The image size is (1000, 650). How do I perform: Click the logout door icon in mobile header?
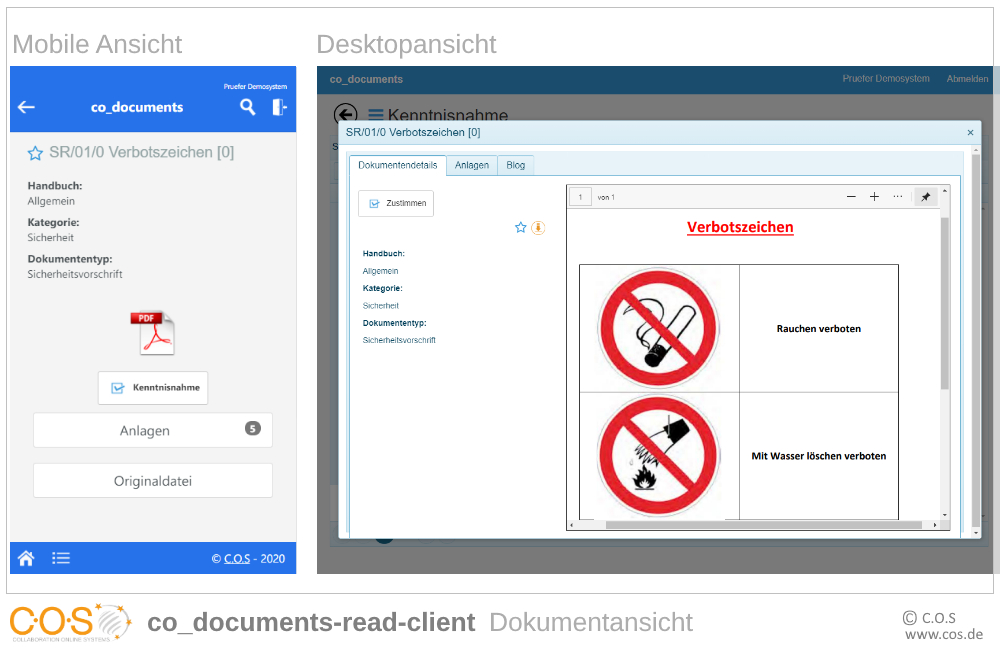click(x=279, y=107)
